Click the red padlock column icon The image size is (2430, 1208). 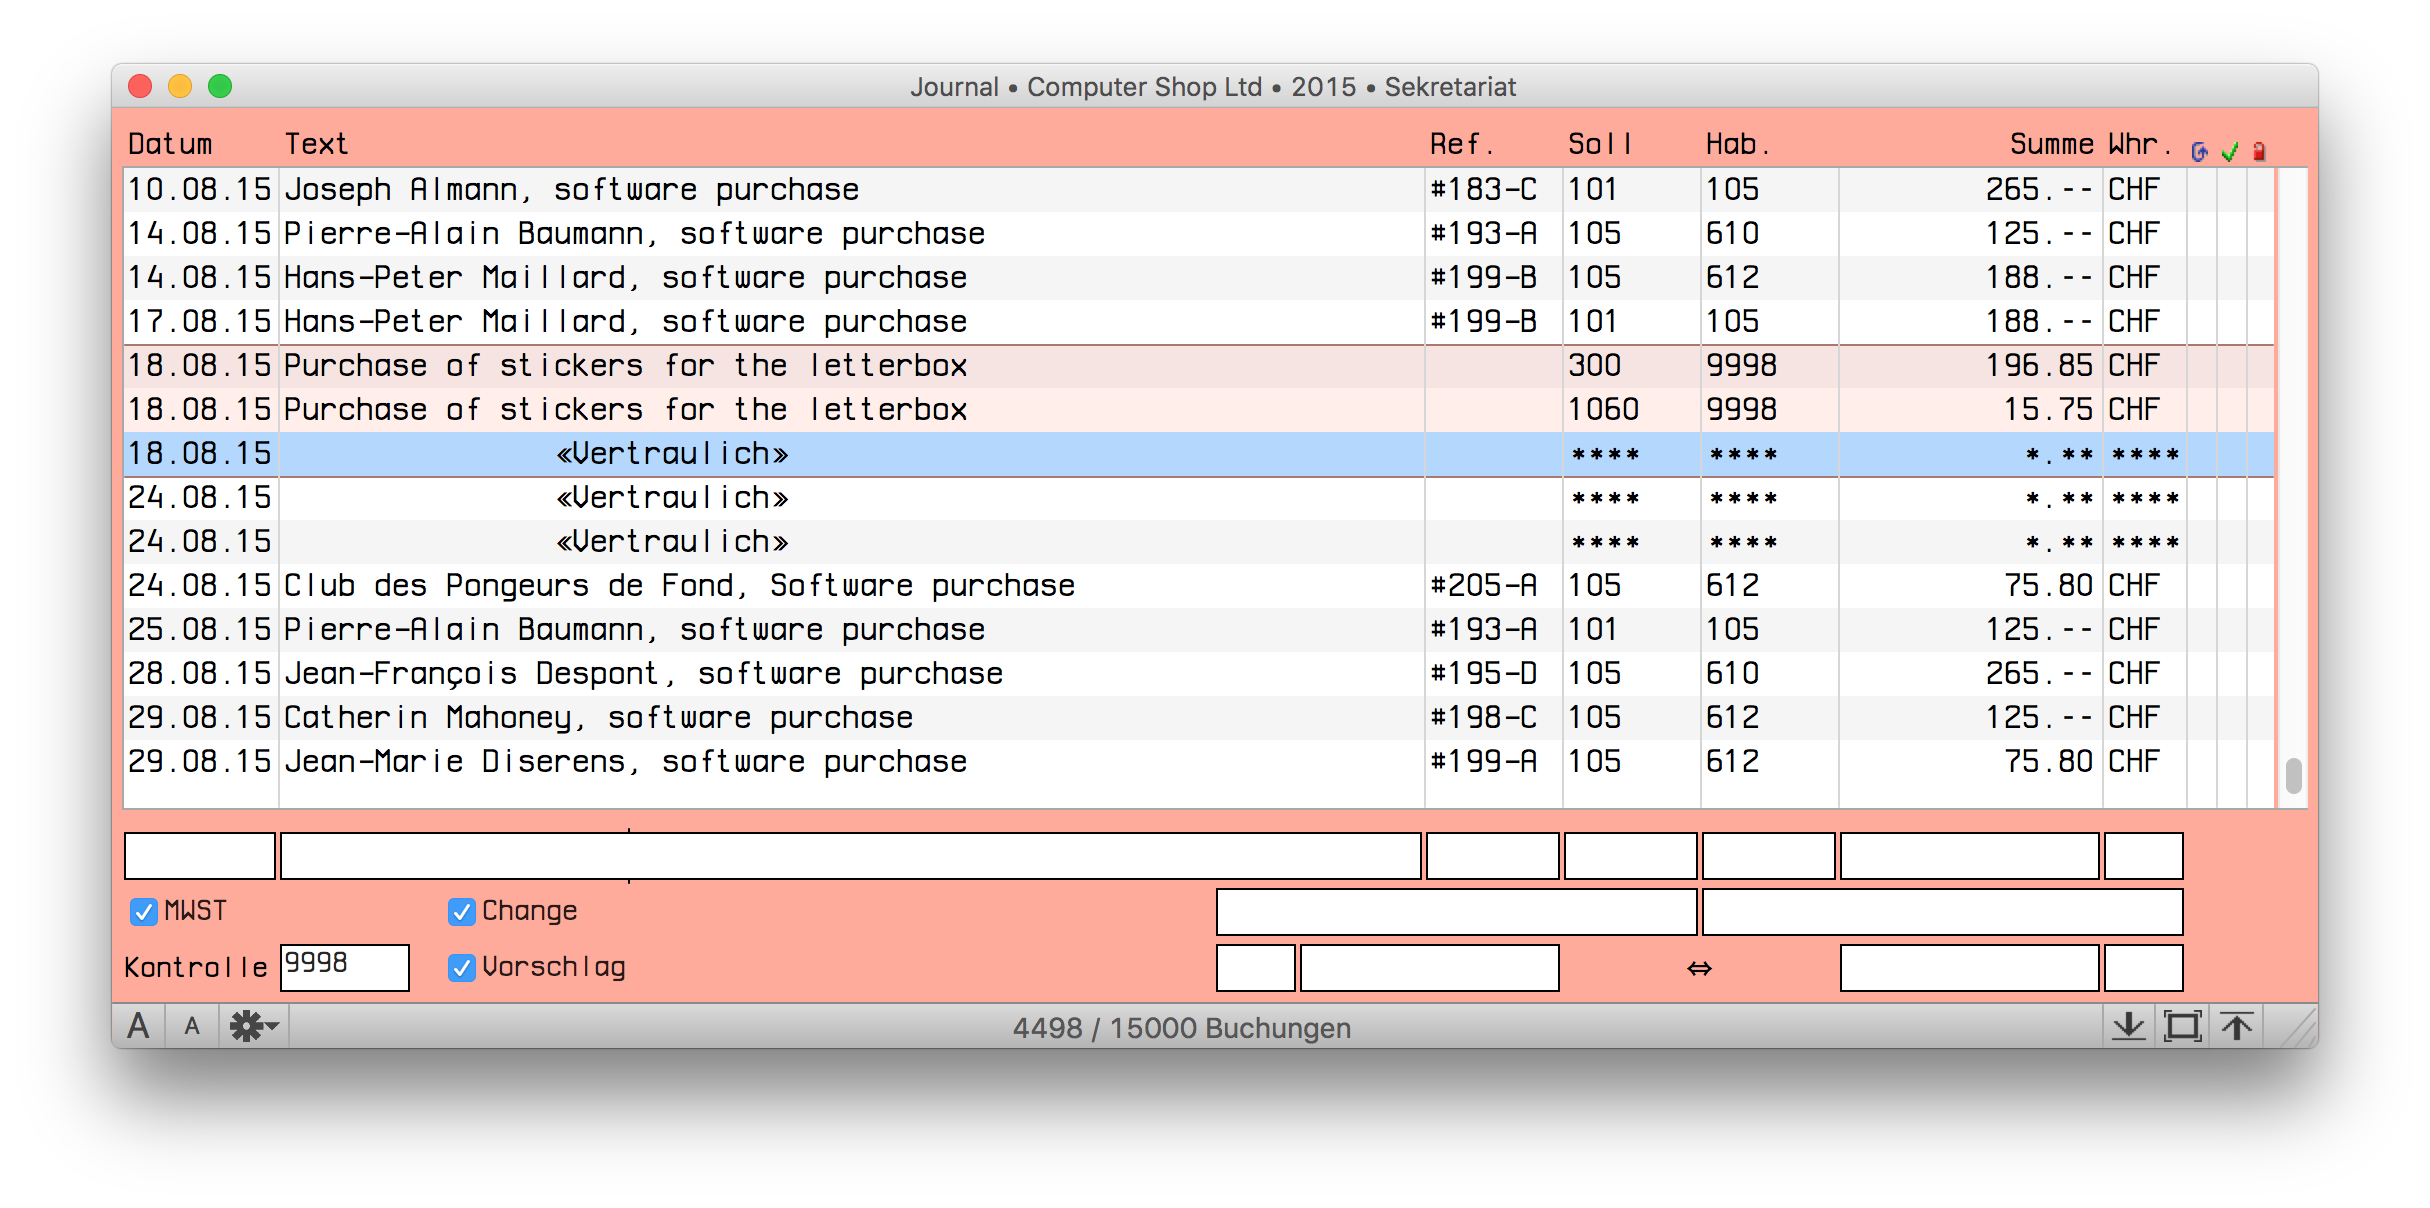[2259, 151]
